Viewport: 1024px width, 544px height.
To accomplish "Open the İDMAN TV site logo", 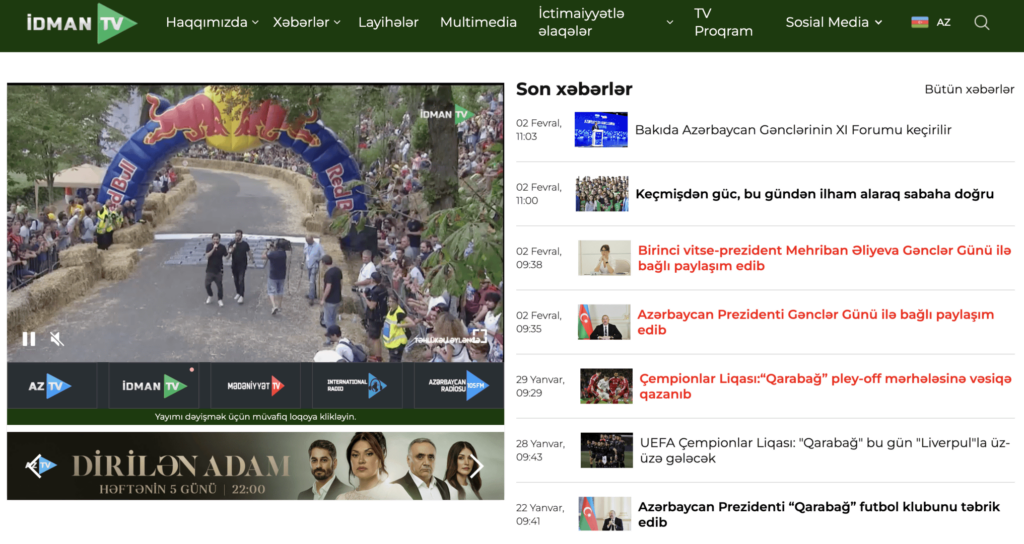I will [x=82, y=24].
